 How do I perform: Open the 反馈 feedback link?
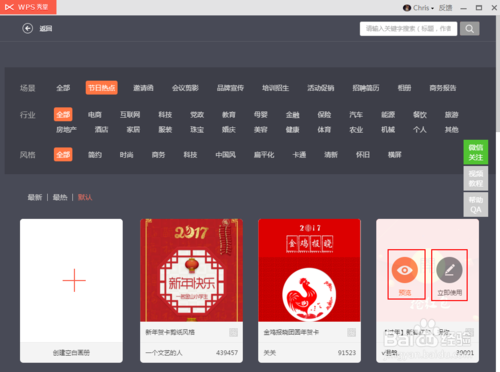tap(445, 8)
